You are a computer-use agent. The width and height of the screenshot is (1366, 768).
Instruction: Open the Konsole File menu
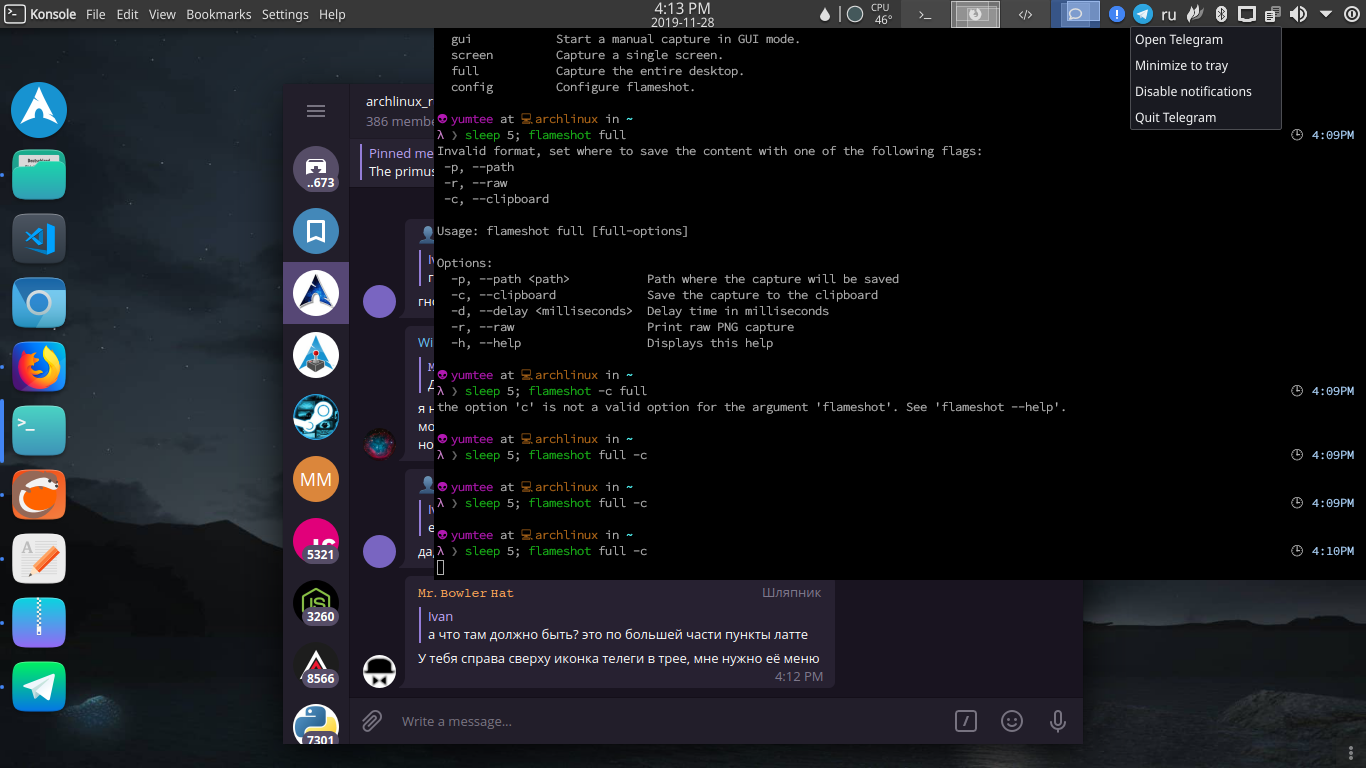click(96, 14)
